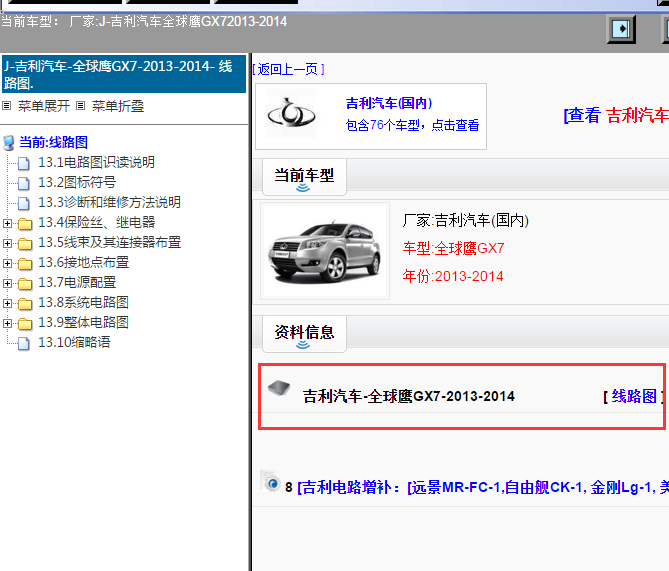The height and width of the screenshot is (571, 669).
Task: Open 13.1电路图识读说明 in the tree
Action: tap(96, 162)
